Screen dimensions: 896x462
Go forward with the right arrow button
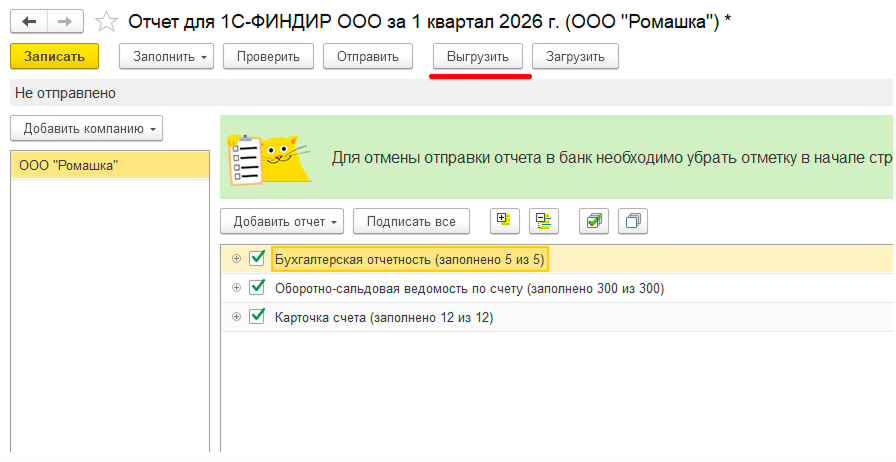coord(65,22)
